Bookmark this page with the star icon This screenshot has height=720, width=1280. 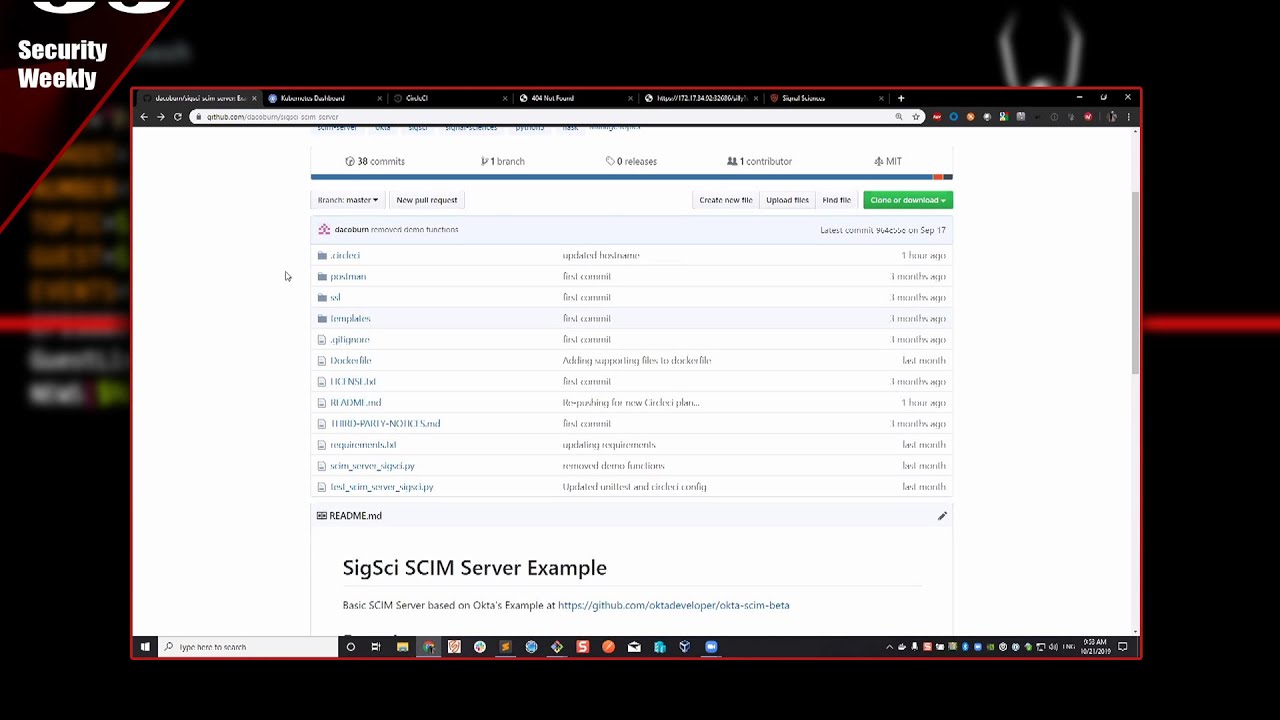[915, 117]
